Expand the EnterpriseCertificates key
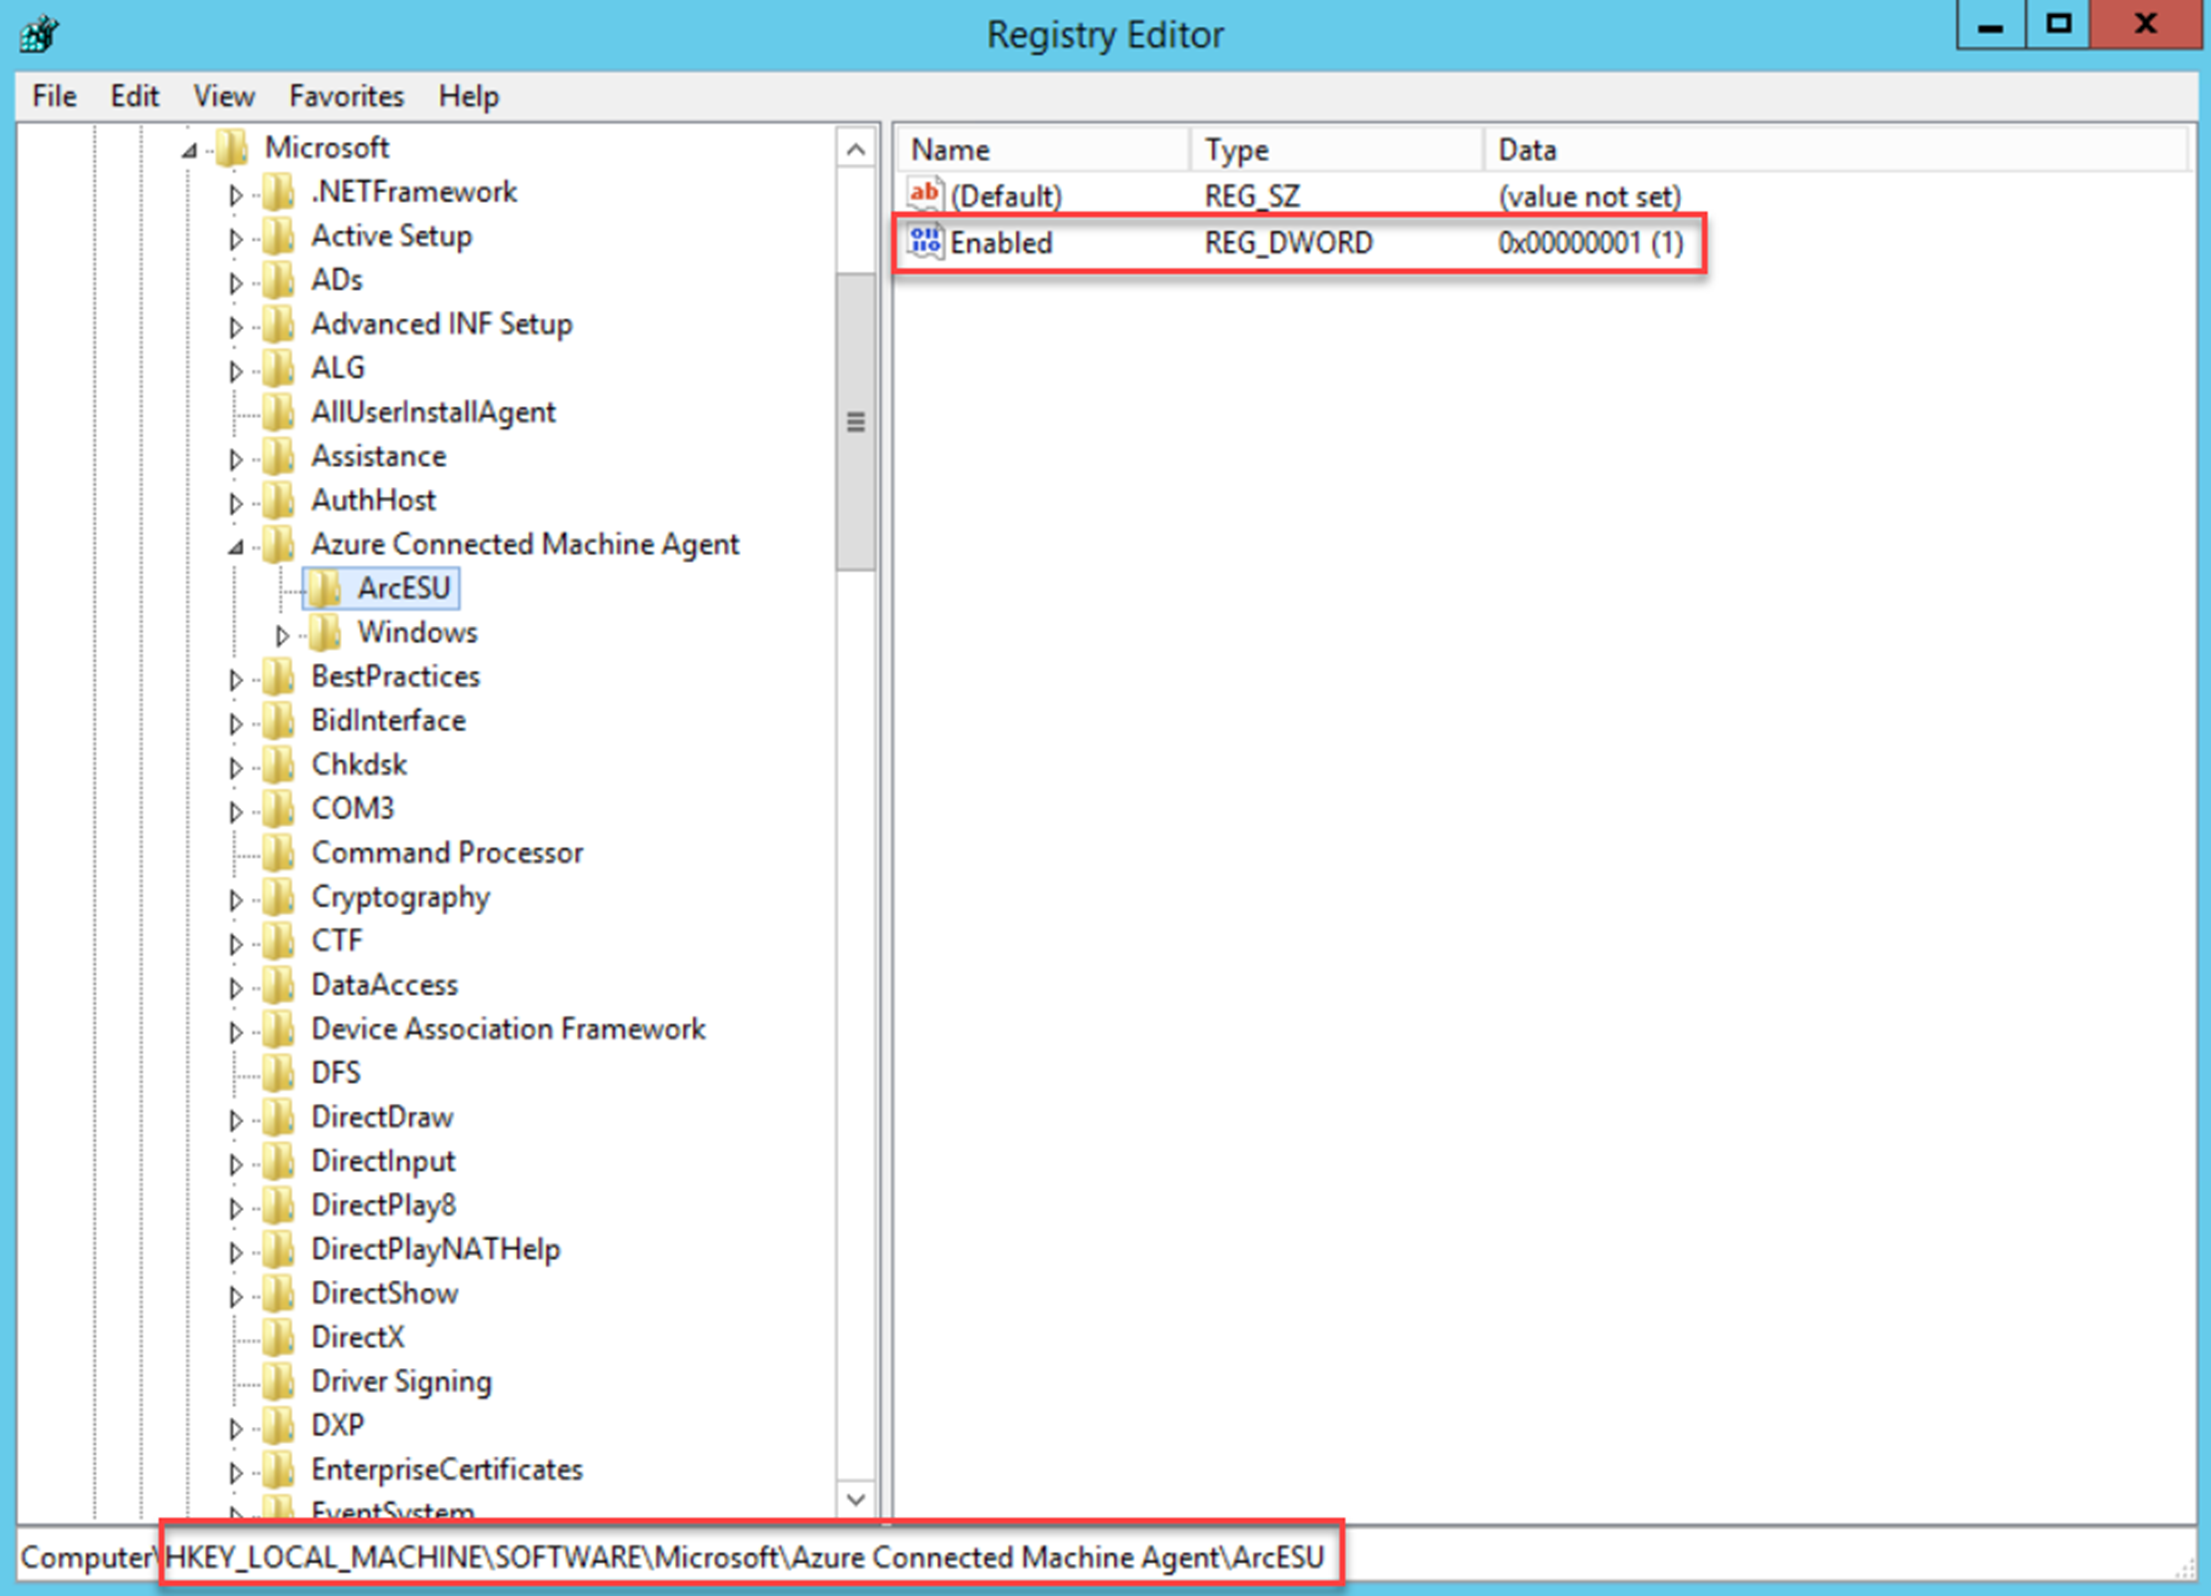 (236, 1472)
